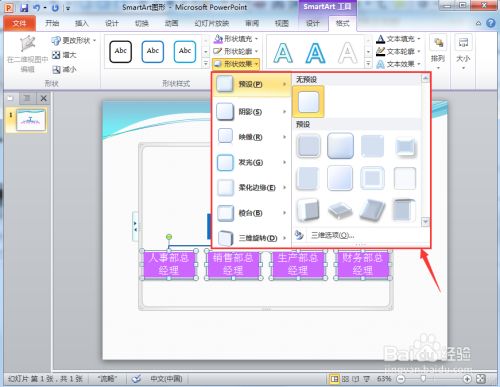Click the Save icon in quick access toolbar
The width and height of the screenshot is (500, 387).
pos(24,8)
